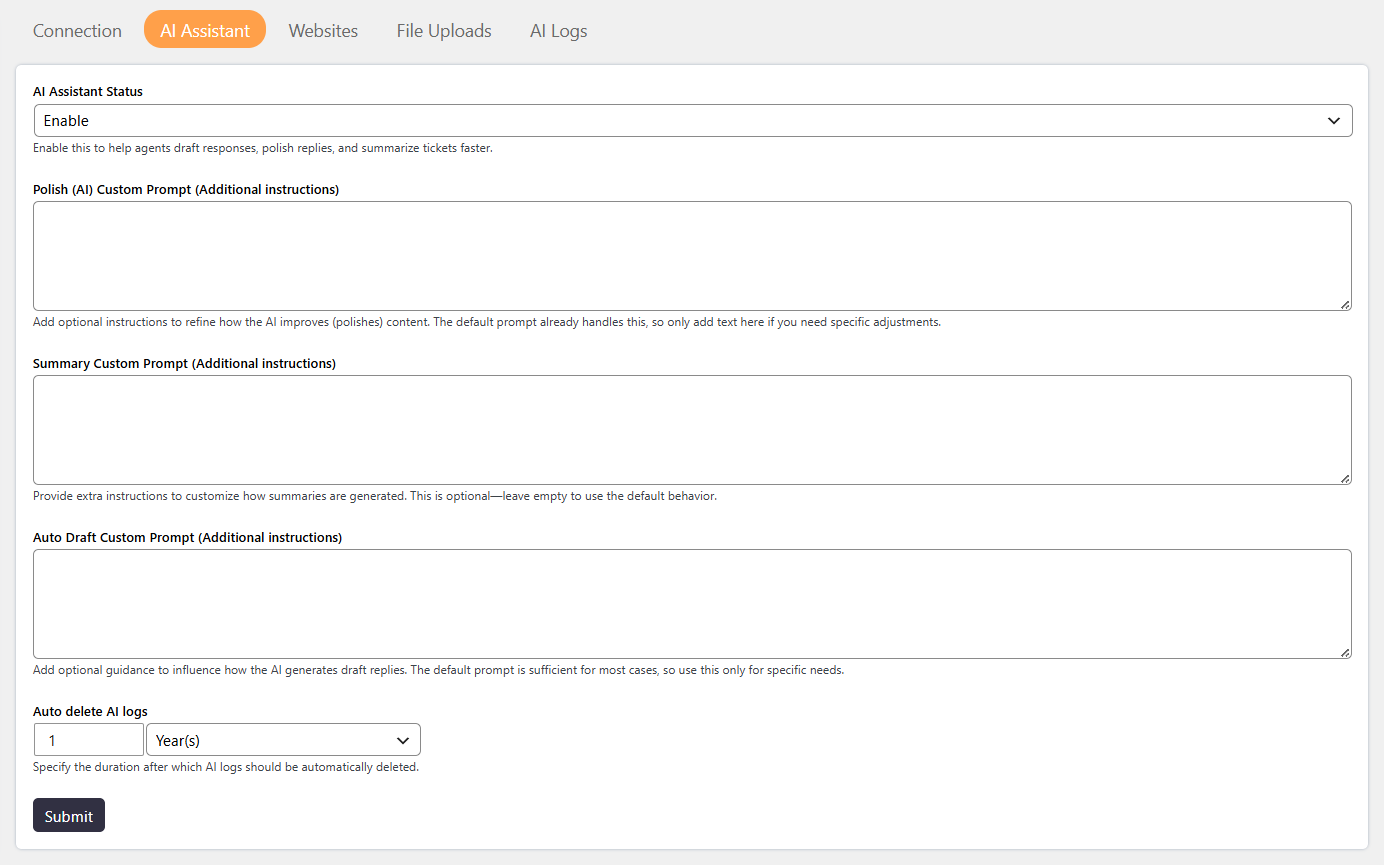Open the AI Assistant Status dropdown
Viewport: 1384px width, 865px height.
(x=693, y=121)
